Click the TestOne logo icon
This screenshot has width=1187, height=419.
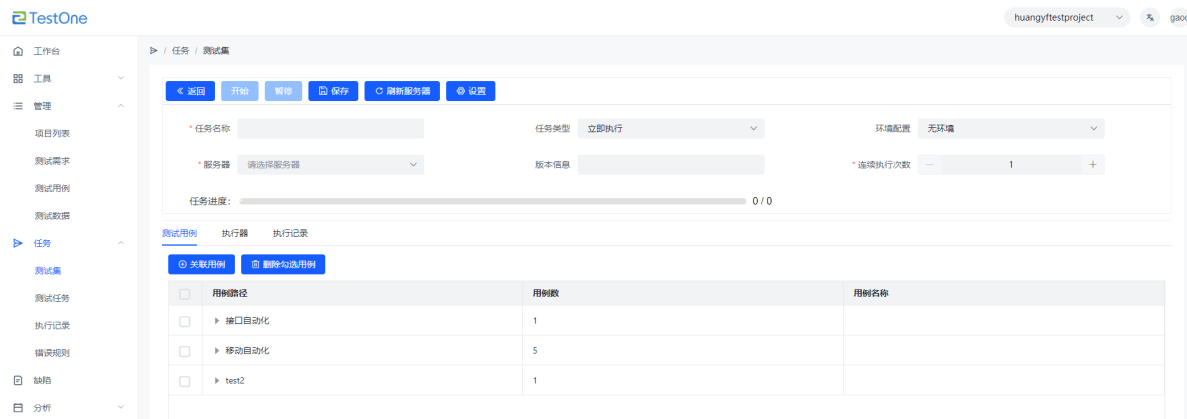point(18,18)
